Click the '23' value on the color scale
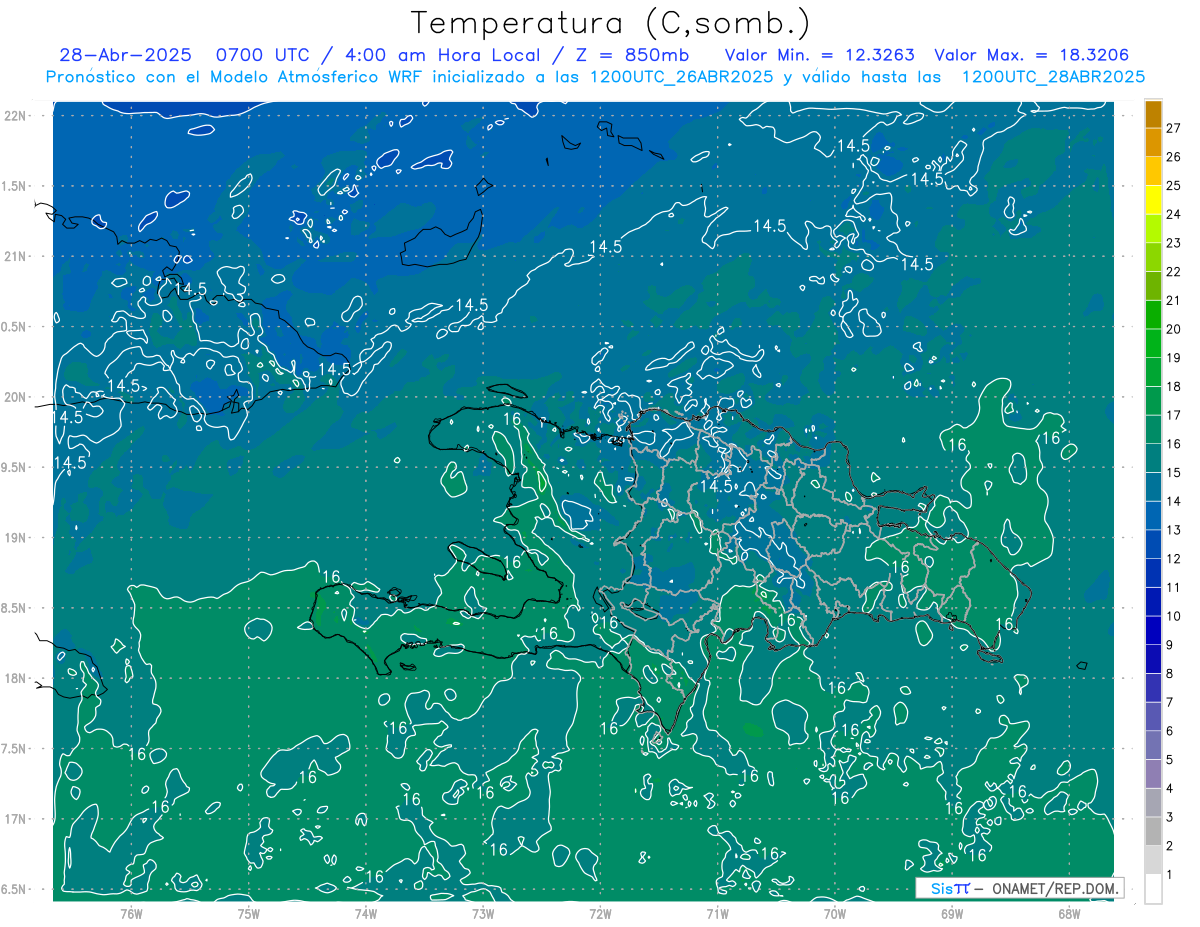Screen dimensions: 1200x927 [1174, 243]
